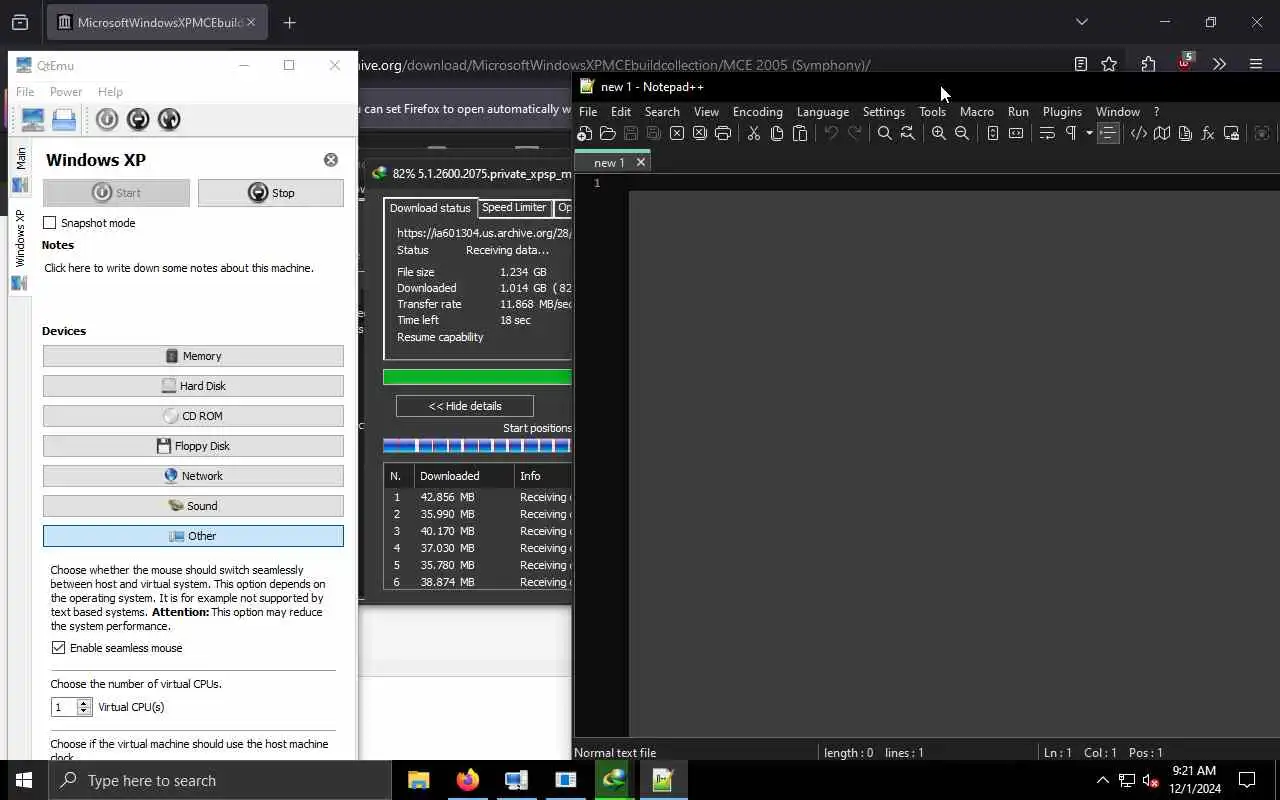This screenshot has height=800, width=1280.
Task: Zoom out using the Notepad++ toolbar icon
Action: (x=962, y=133)
